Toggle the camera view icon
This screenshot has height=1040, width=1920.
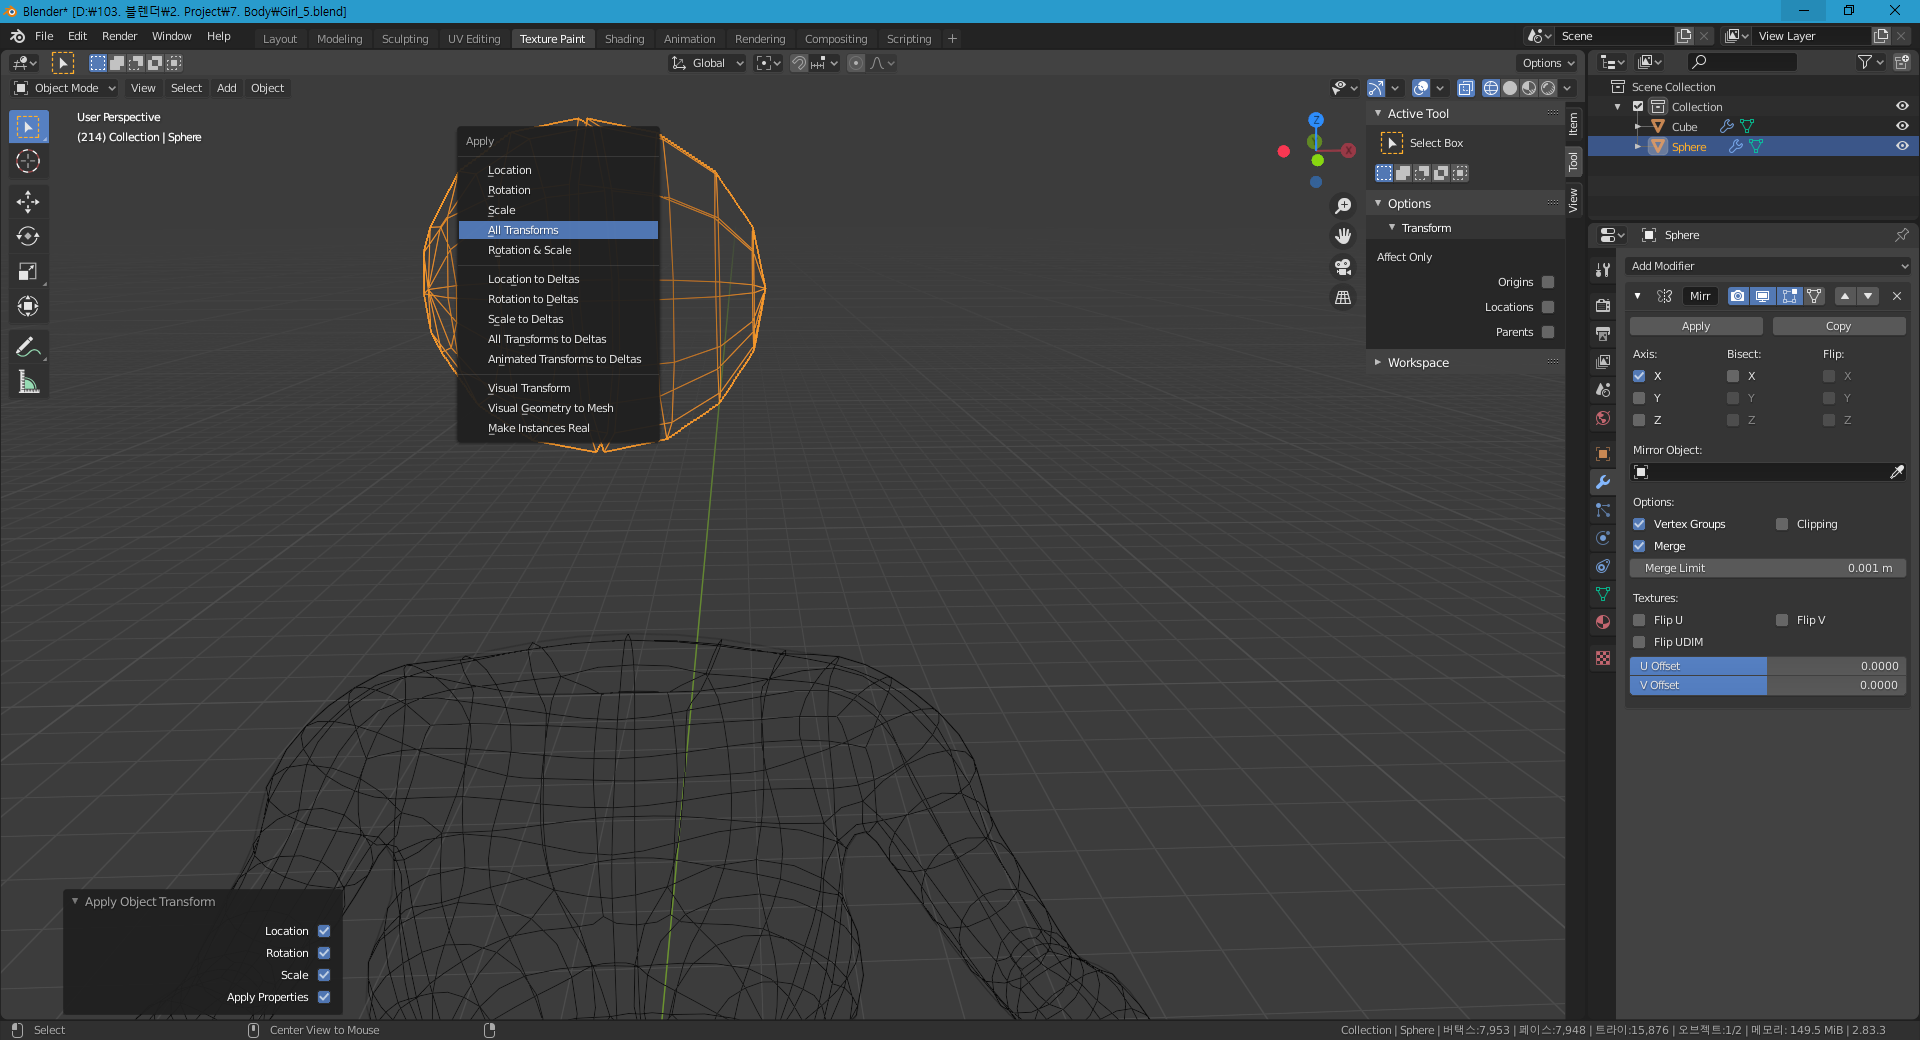point(1343,267)
